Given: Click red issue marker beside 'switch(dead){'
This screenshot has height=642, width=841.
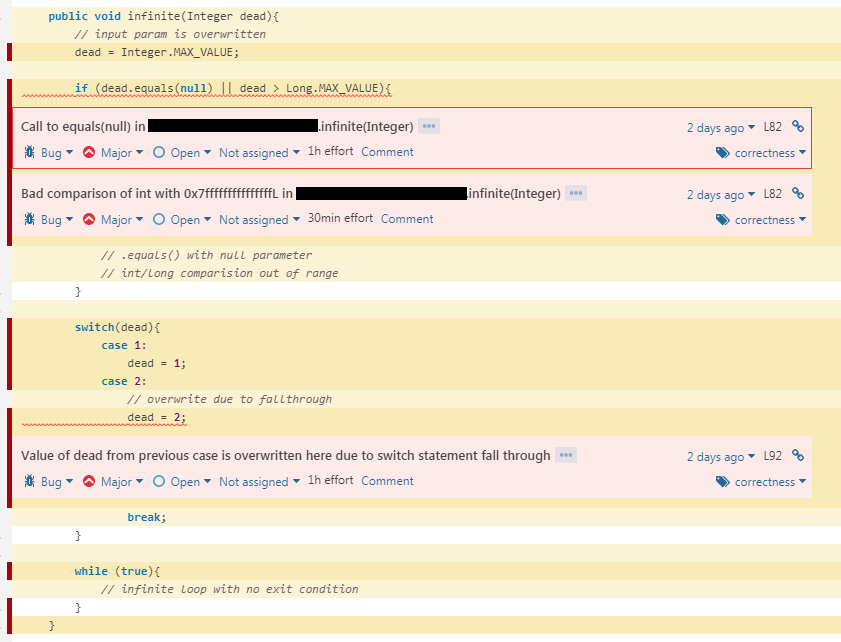Looking at the screenshot, I should point(9,354).
